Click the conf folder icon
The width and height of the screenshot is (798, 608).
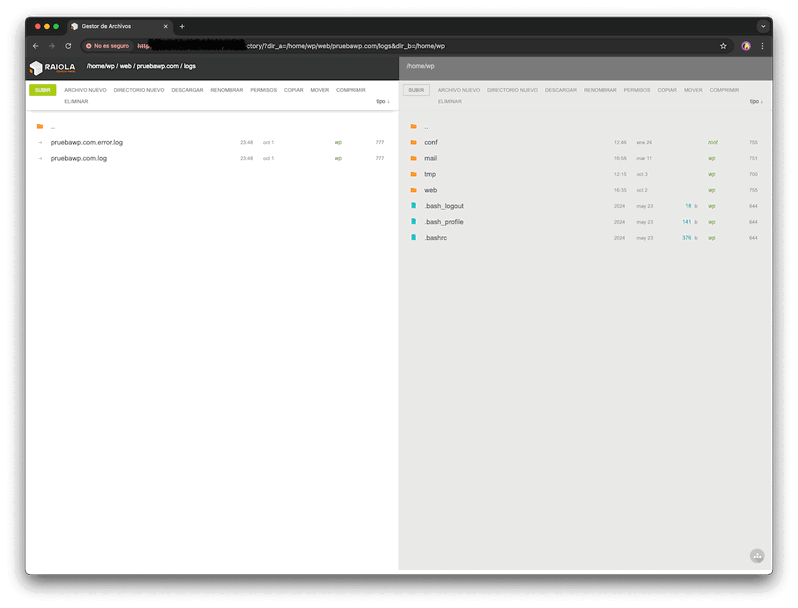coord(413,142)
